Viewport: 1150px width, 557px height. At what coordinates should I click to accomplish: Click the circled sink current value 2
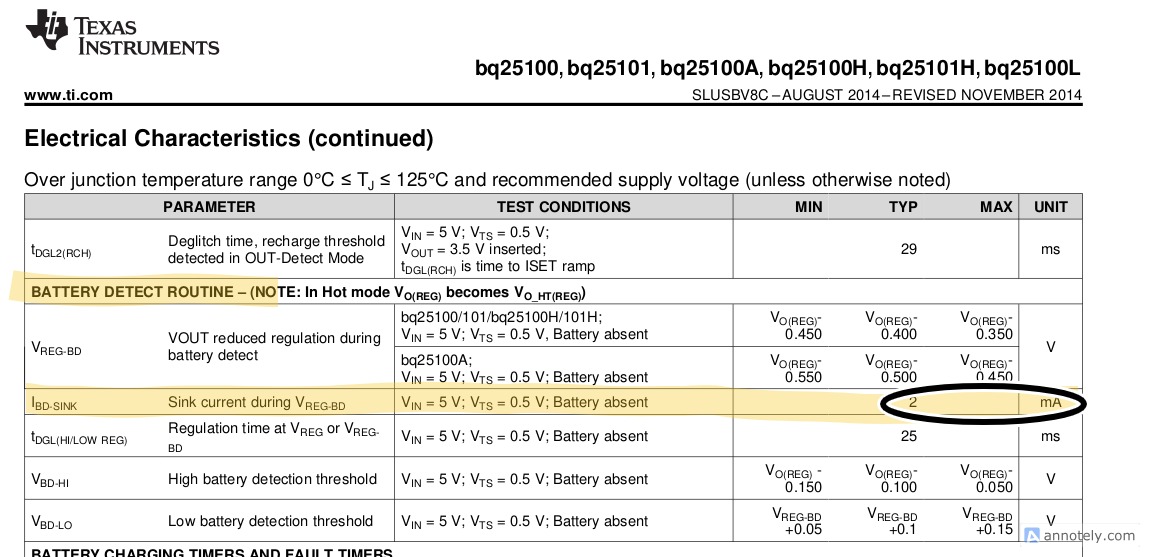click(912, 402)
